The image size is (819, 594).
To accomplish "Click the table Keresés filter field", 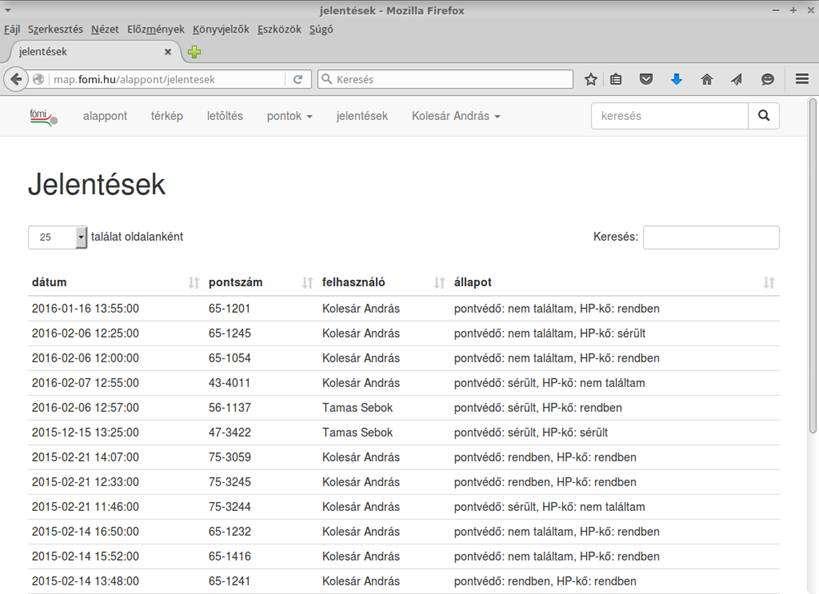I will tap(711, 237).
